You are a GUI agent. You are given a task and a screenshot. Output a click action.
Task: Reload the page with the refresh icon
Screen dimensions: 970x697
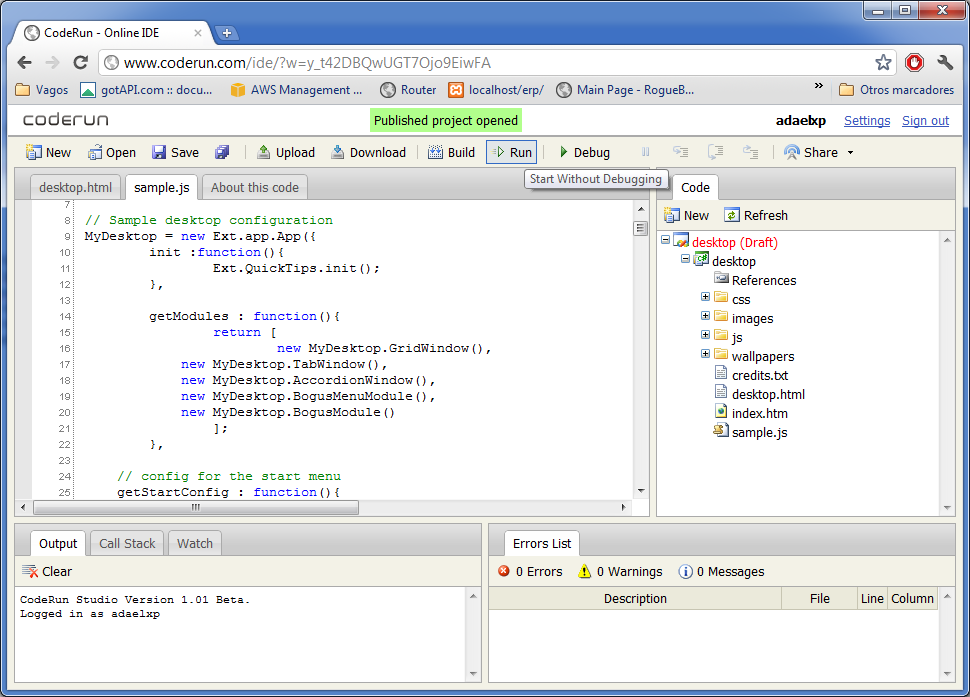tap(80, 62)
